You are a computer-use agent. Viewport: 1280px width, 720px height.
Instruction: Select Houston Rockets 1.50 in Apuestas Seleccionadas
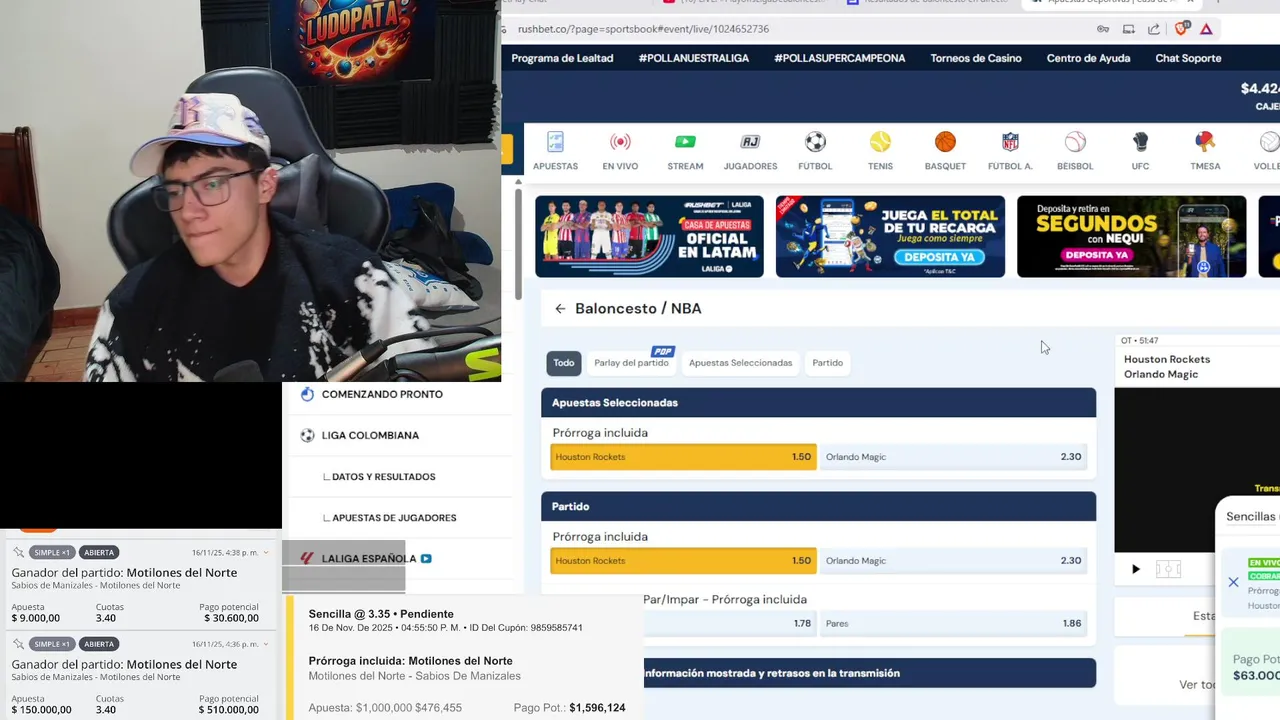(x=683, y=457)
